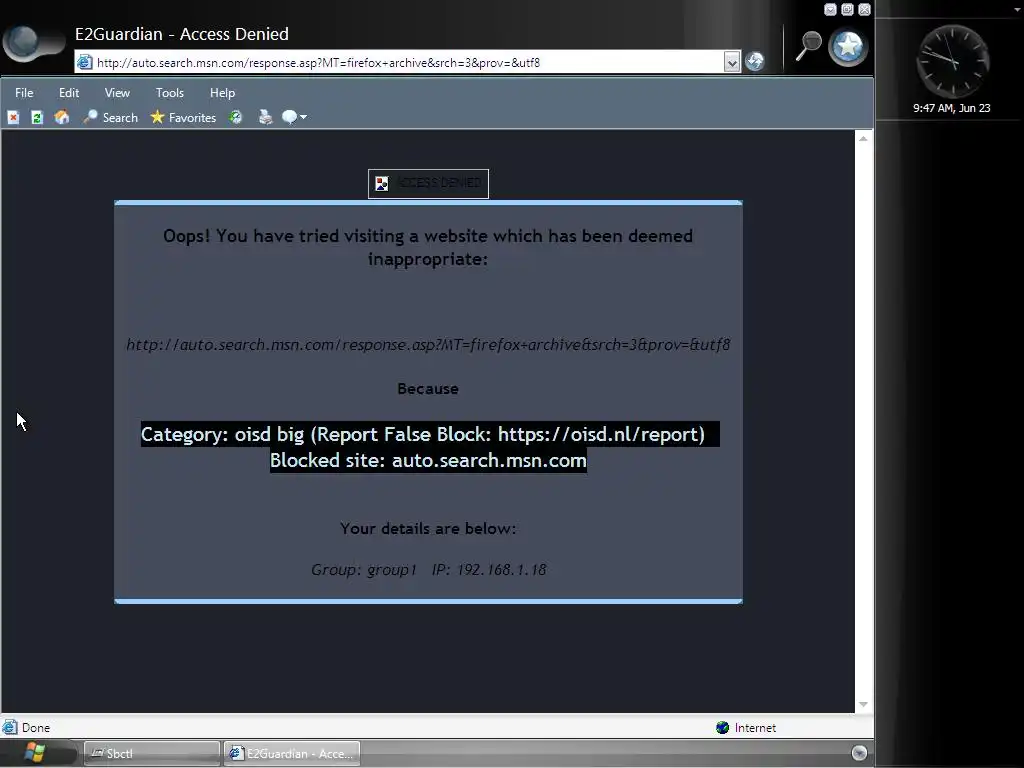Click the back navigation orb
Viewport: 1024px width, 768px height.
(25, 42)
